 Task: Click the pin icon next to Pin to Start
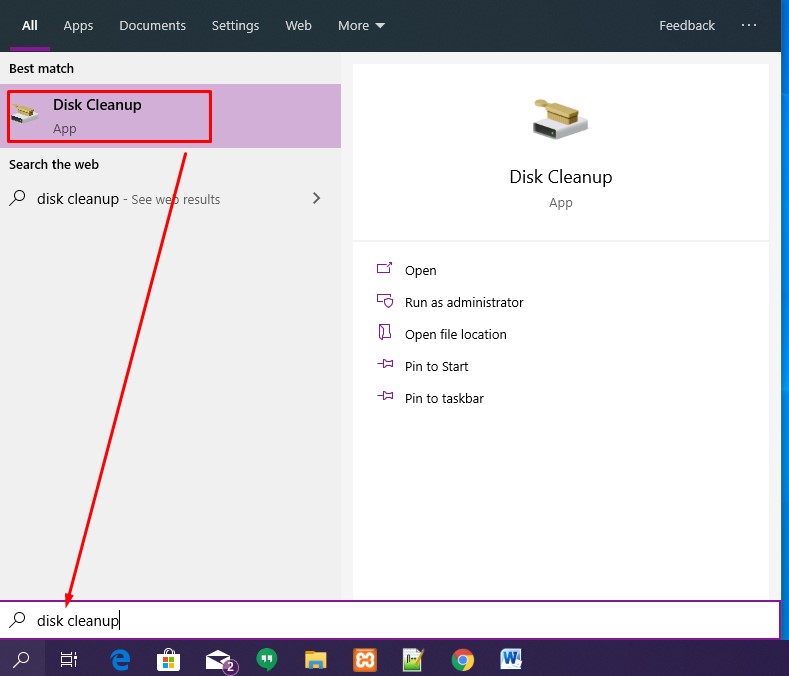click(385, 363)
